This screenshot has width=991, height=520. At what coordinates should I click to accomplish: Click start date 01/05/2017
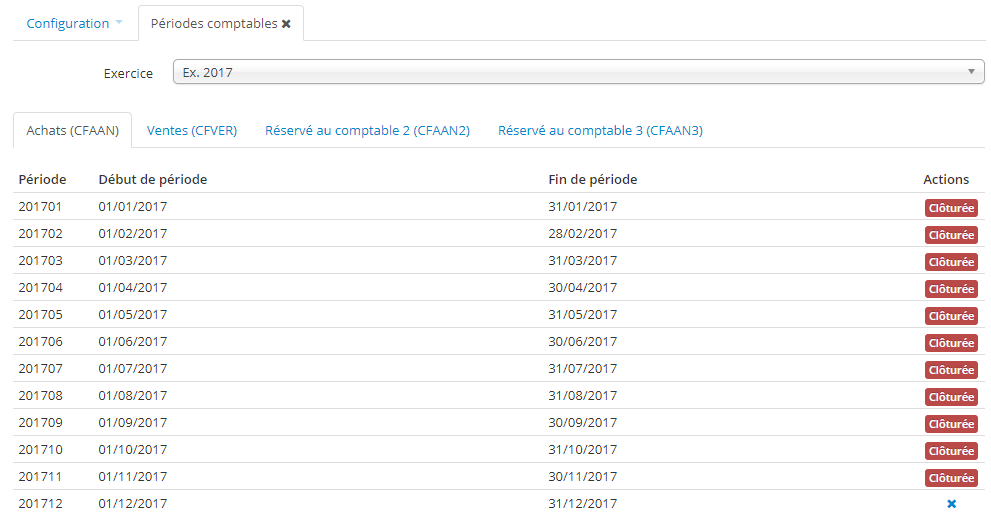pyautogui.click(x=133, y=315)
